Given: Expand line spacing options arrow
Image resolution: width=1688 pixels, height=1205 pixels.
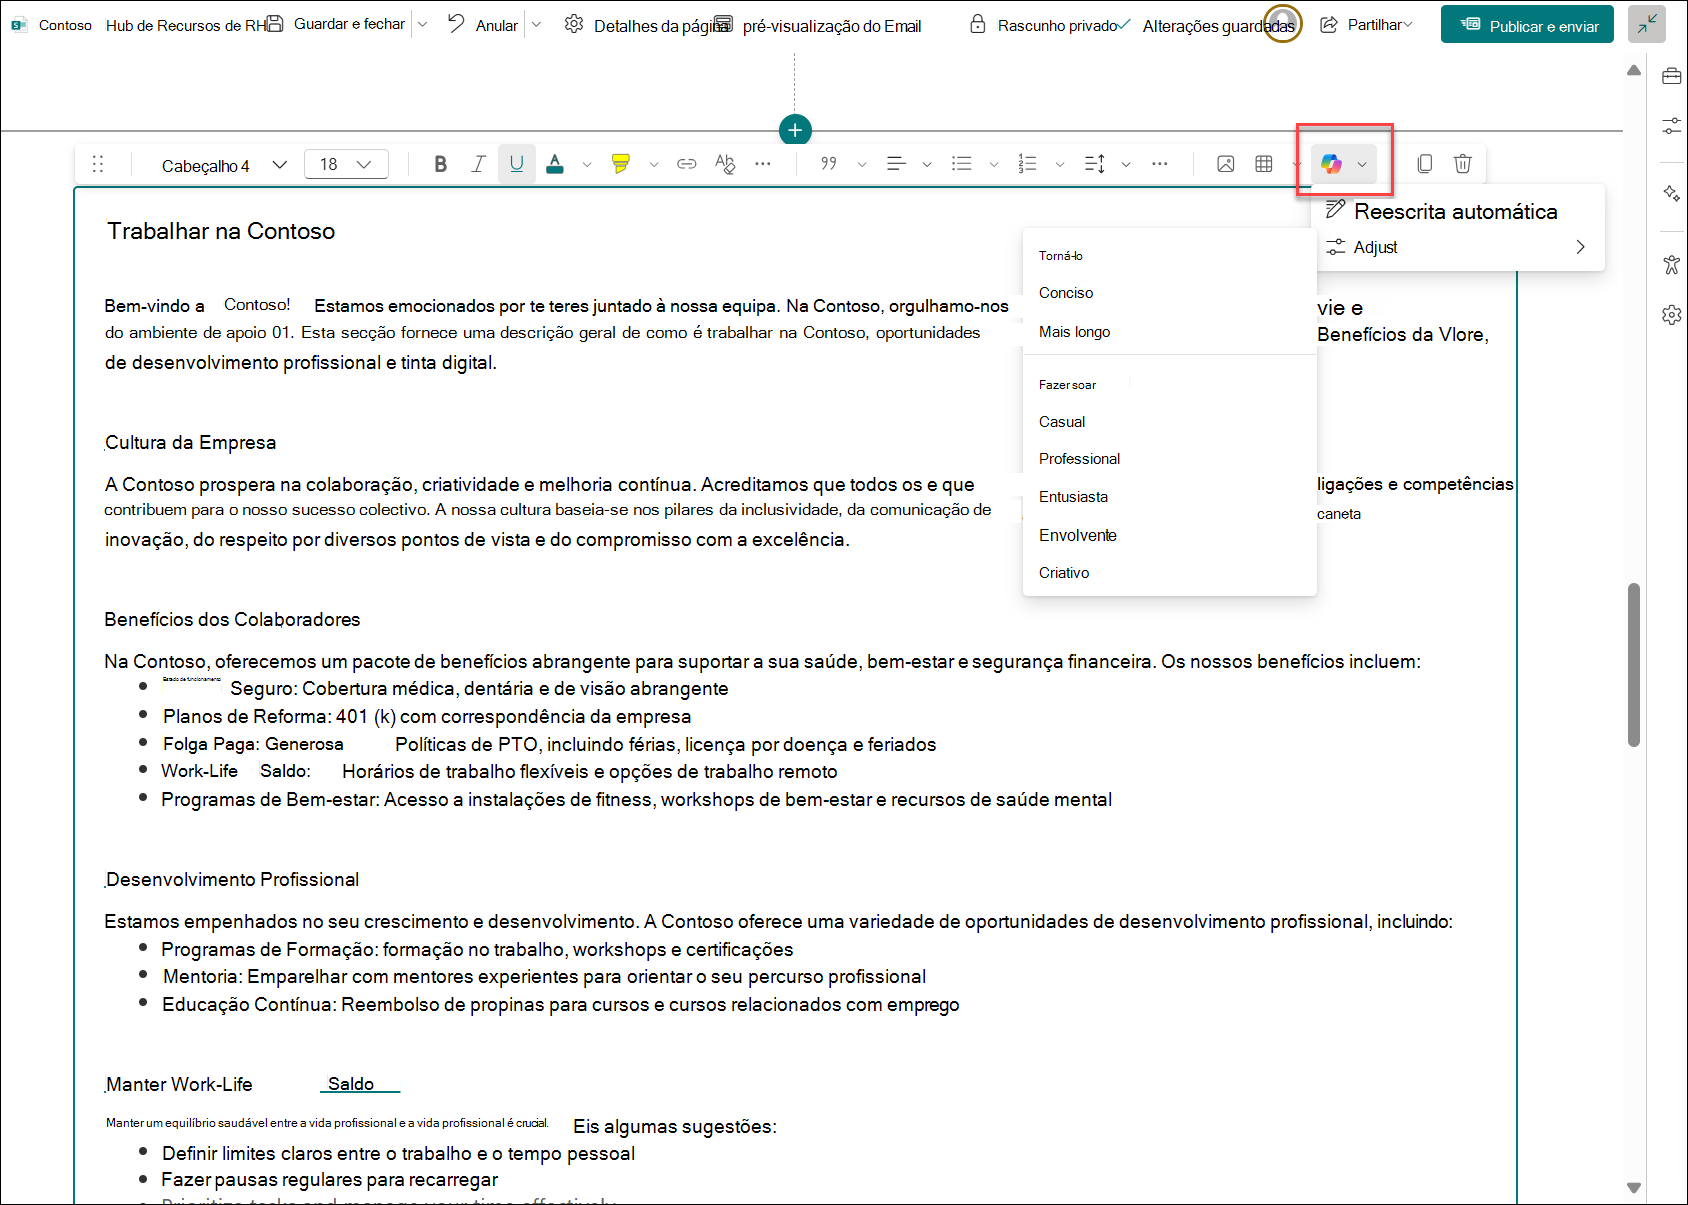Looking at the screenshot, I should click(x=1126, y=164).
